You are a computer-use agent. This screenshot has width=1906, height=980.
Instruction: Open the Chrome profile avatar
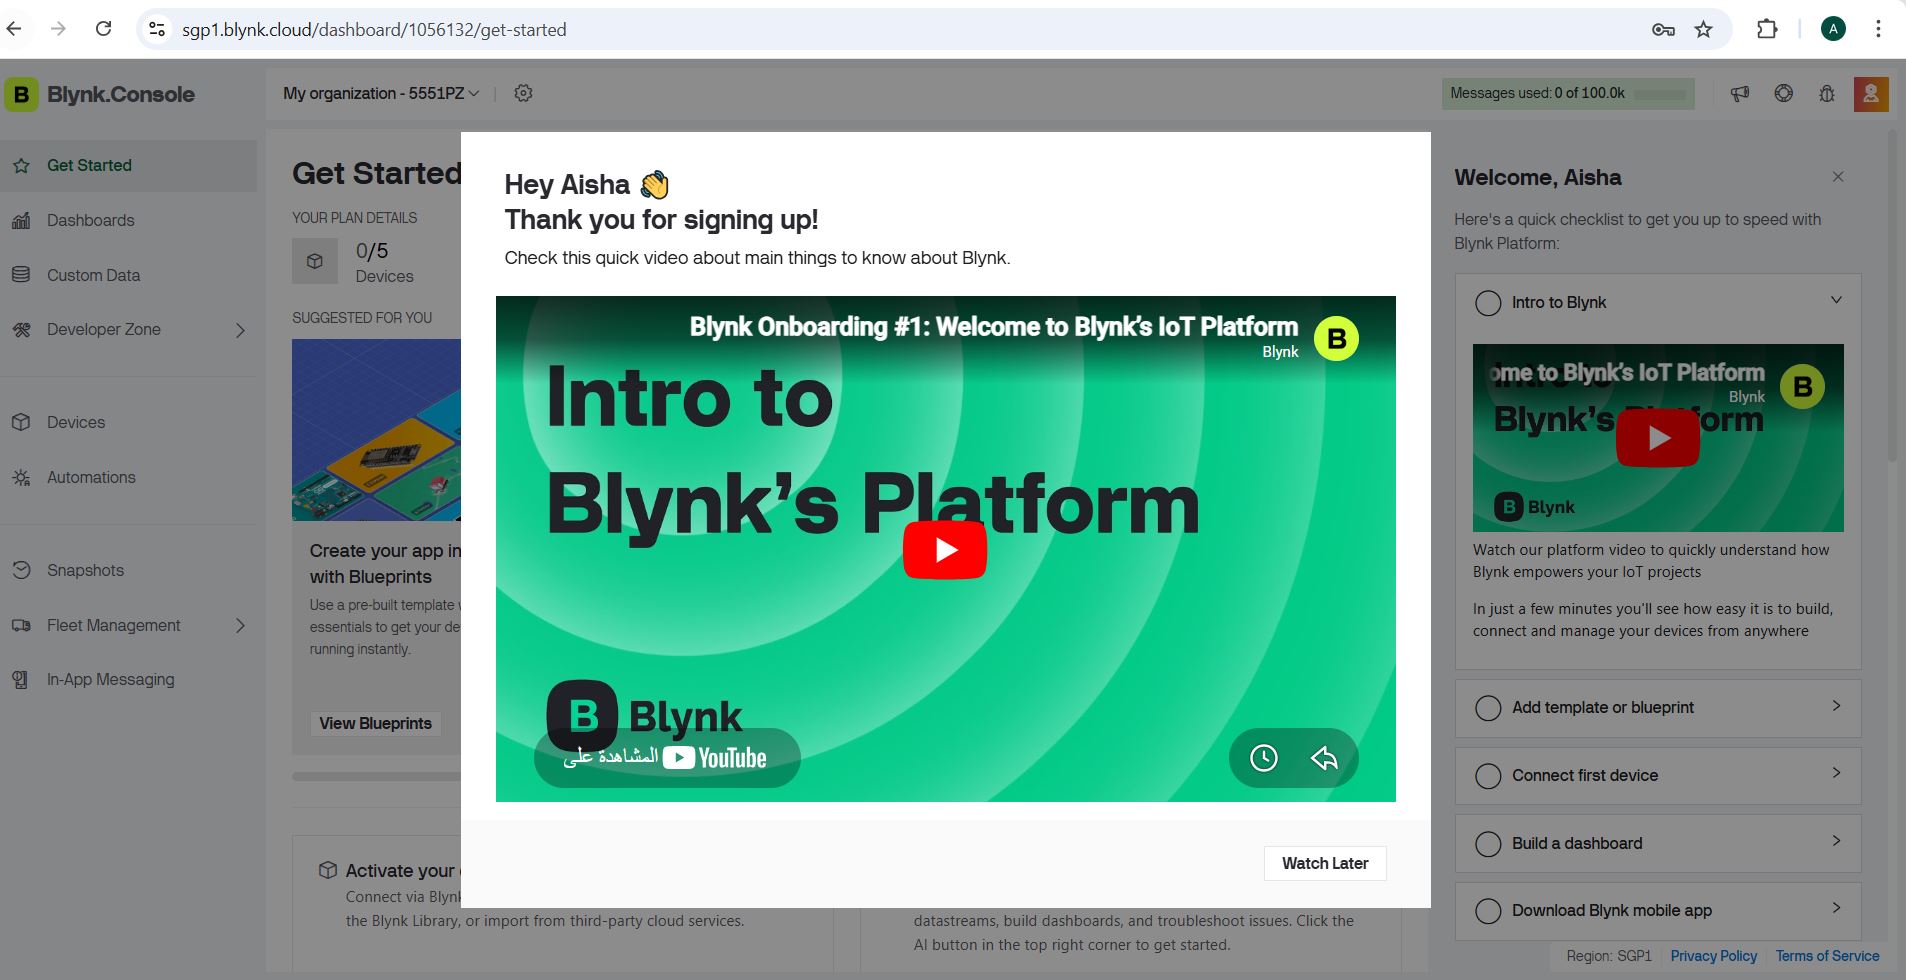[x=1833, y=29]
